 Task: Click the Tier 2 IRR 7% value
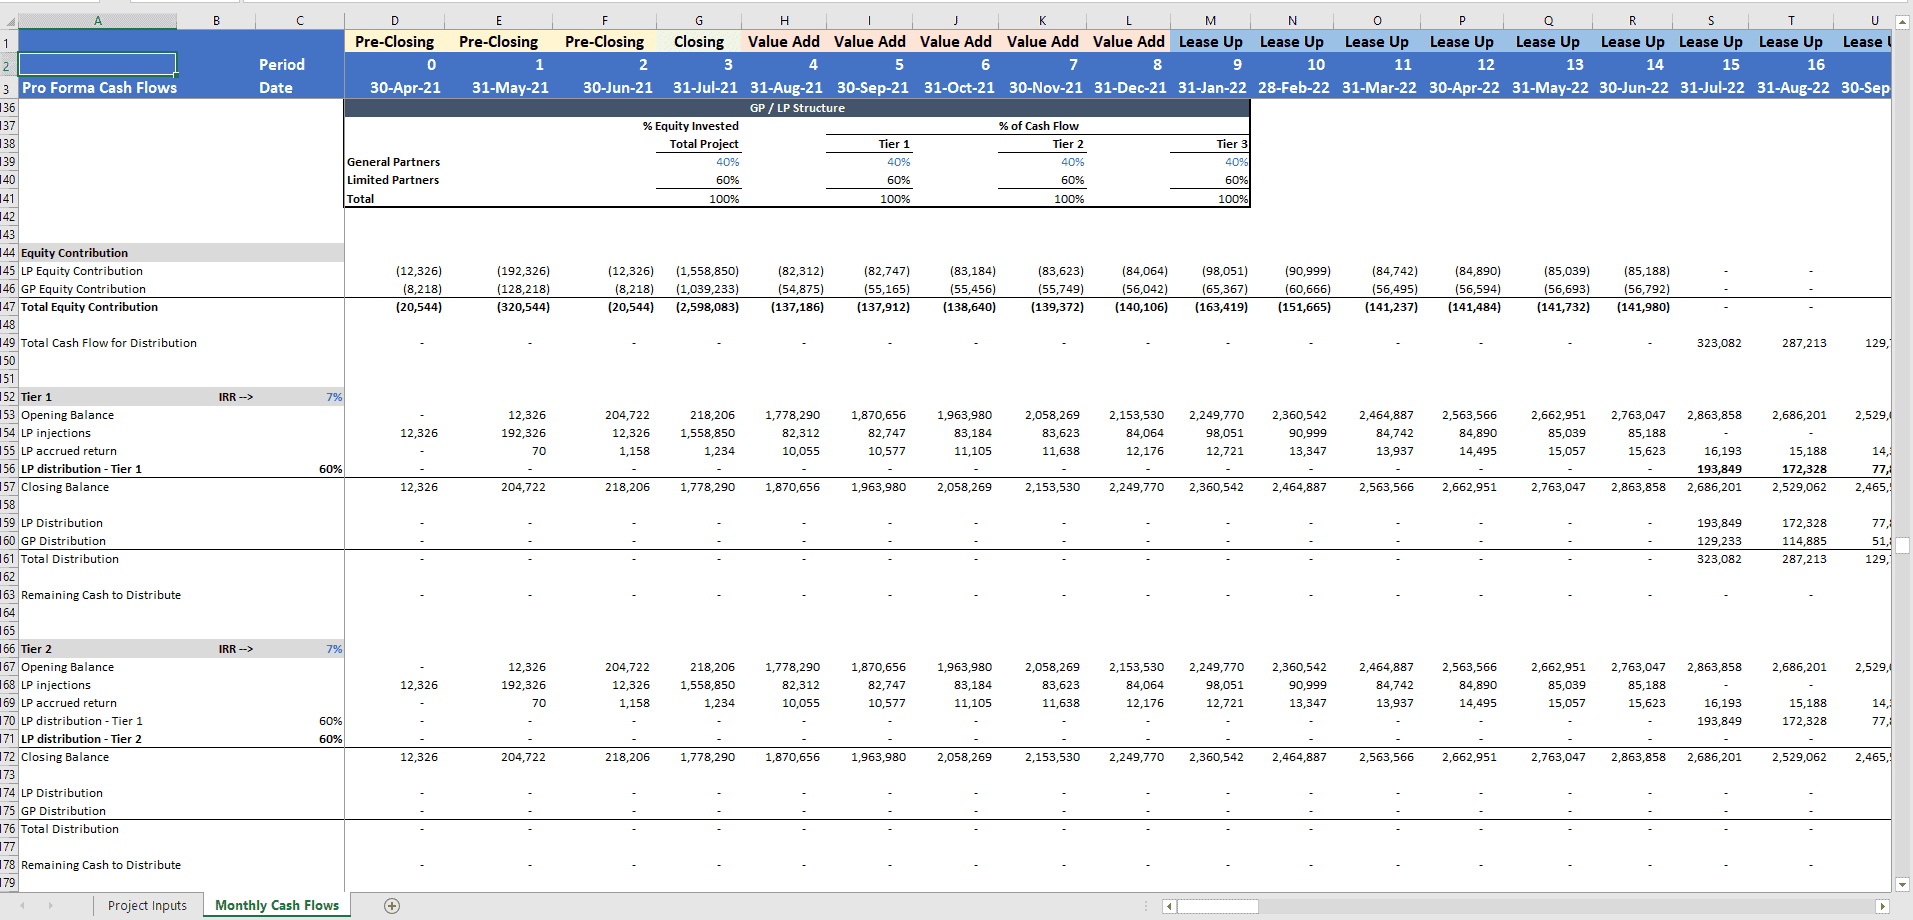334,649
